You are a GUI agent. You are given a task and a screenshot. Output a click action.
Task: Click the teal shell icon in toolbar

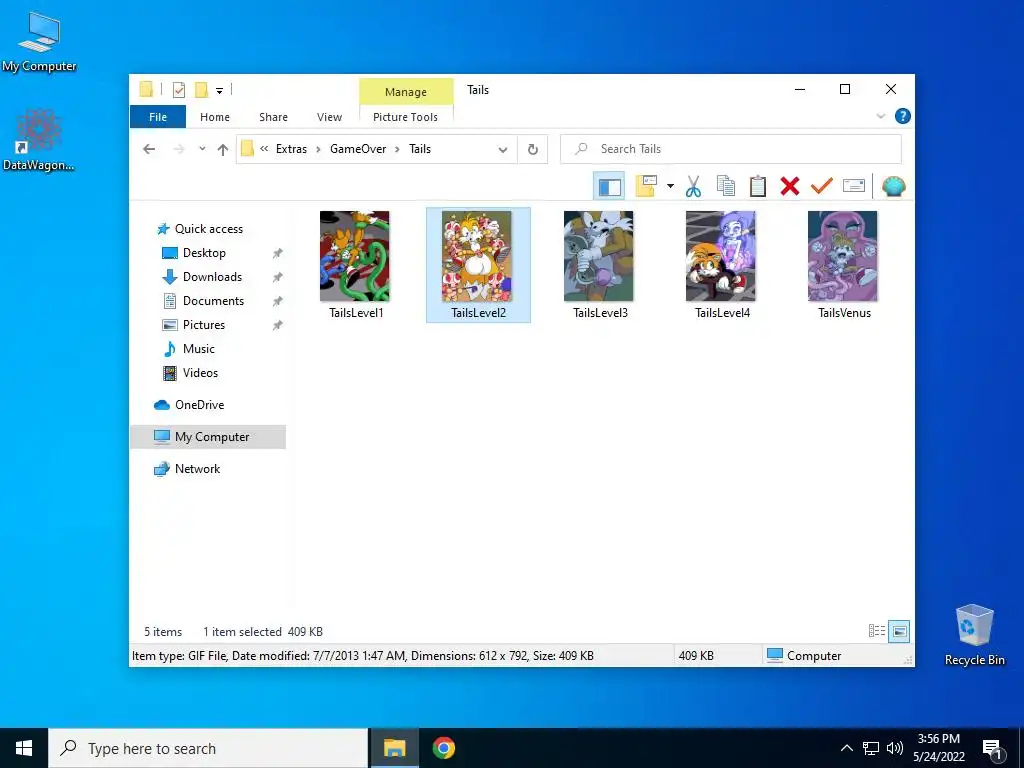(x=893, y=187)
